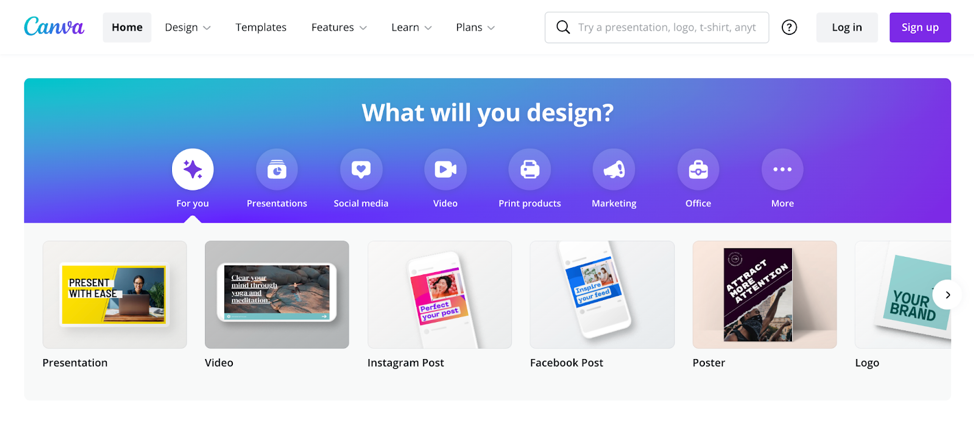Click the Log in button

847,27
